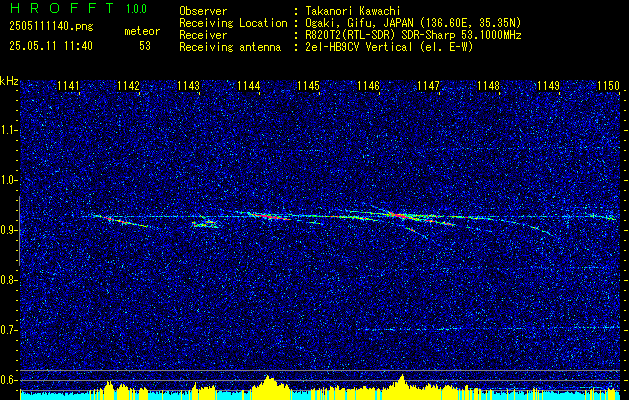Click time axis label 1142
629x400 pixels.
[128, 86]
